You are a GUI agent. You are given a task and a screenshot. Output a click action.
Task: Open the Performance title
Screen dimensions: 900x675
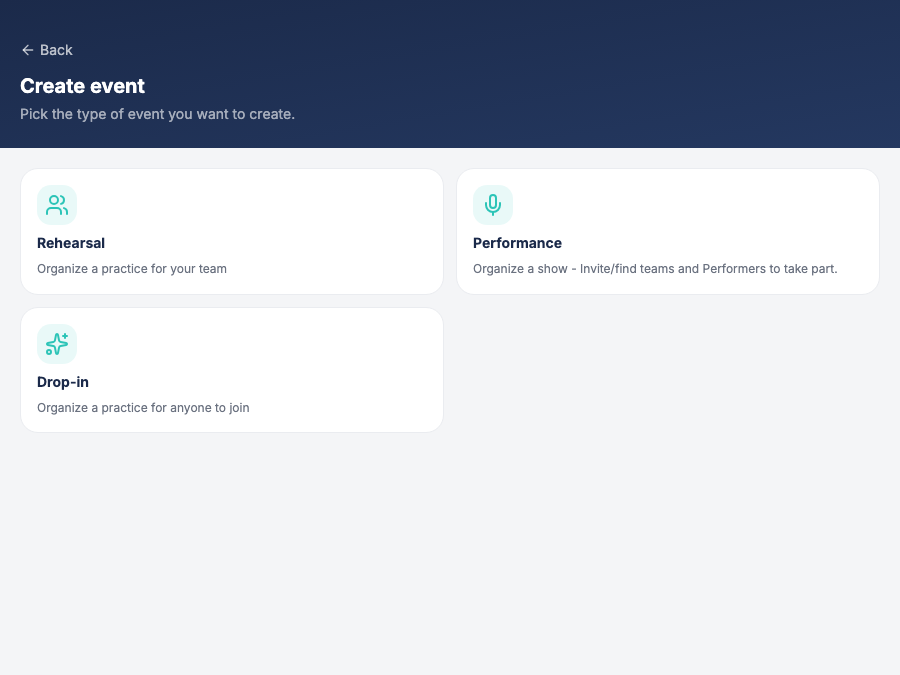(x=517, y=243)
